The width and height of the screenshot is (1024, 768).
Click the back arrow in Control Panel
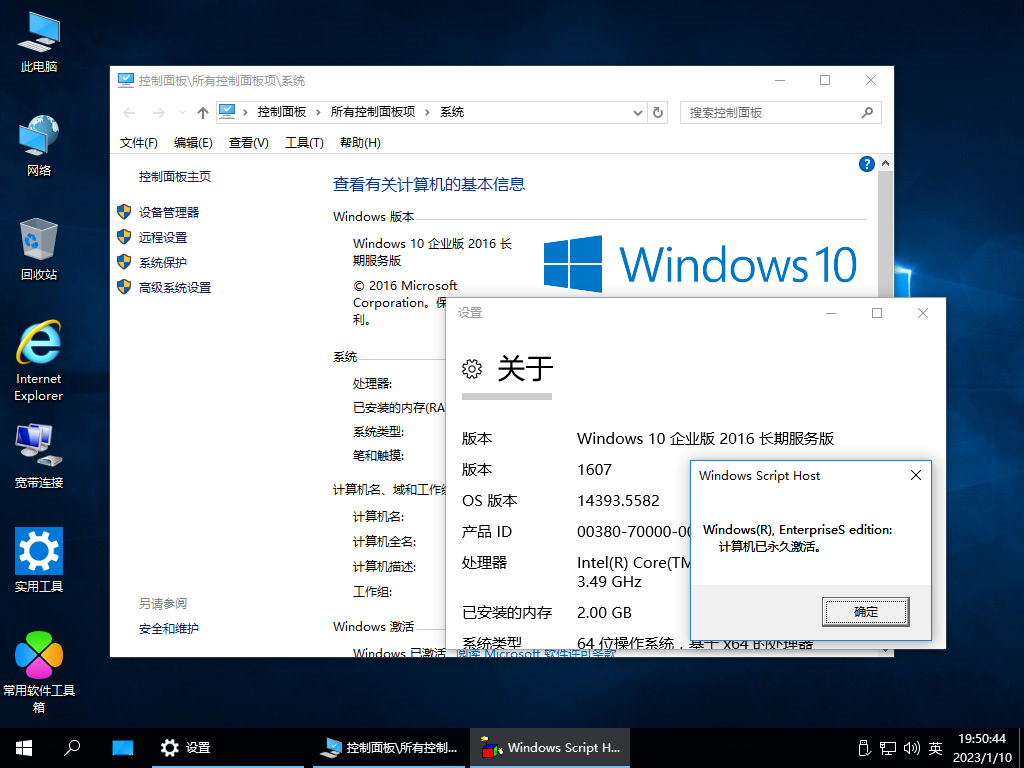[129, 113]
